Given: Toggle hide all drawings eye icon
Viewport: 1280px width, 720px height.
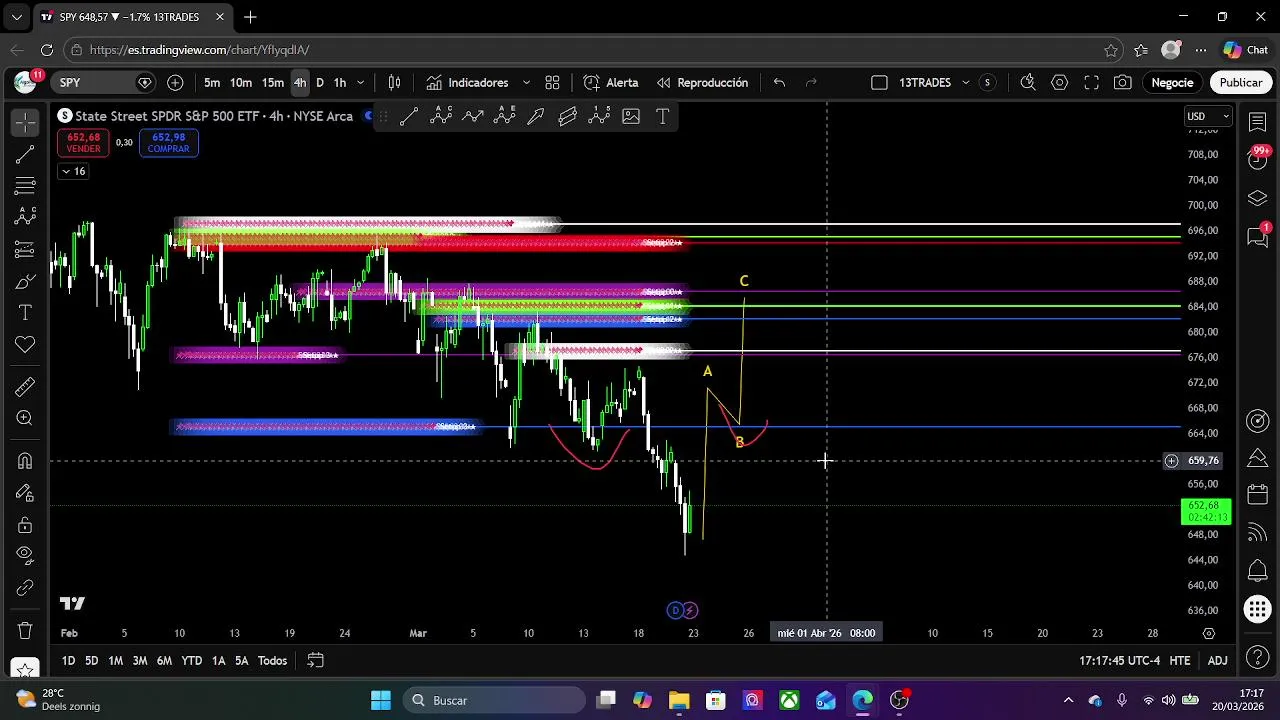Looking at the screenshot, I should pos(25,556).
